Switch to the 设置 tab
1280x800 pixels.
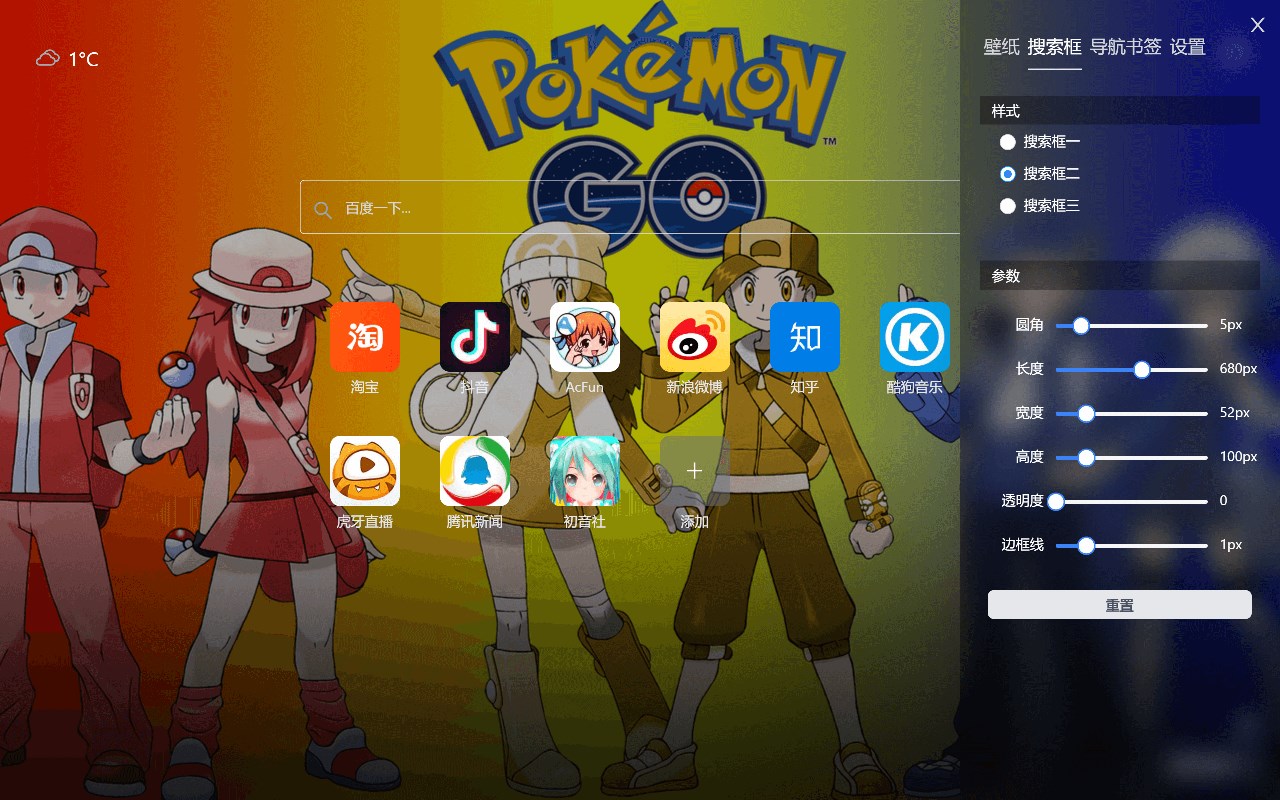[1188, 47]
